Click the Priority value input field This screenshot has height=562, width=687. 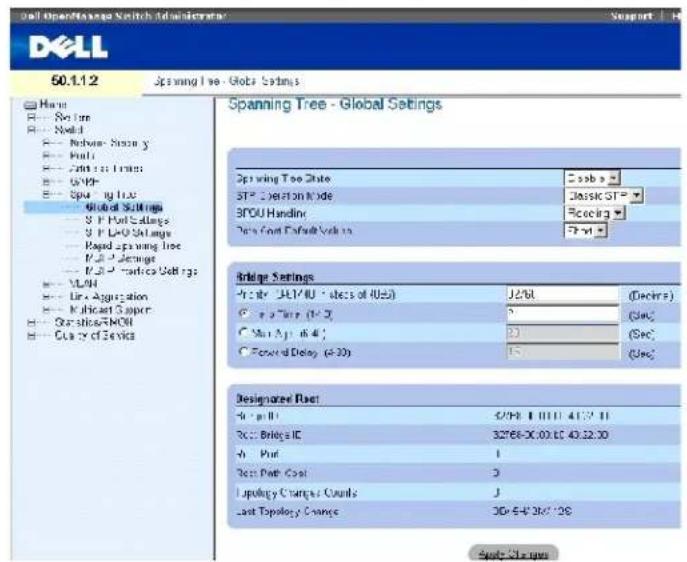click(x=563, y=294)
